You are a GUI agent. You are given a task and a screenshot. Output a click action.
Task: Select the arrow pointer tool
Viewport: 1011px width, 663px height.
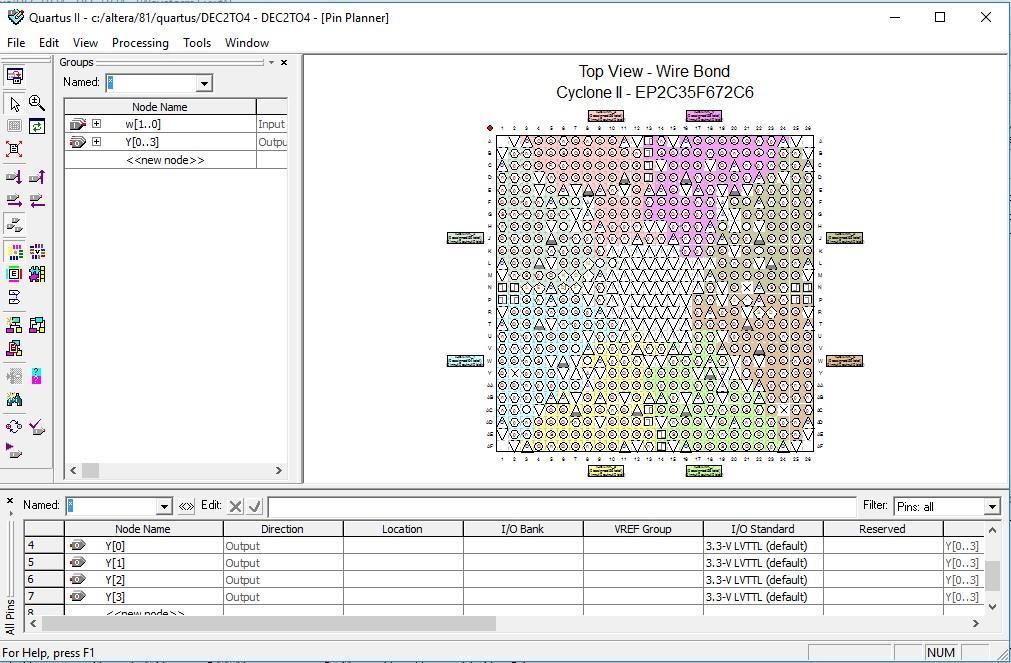pos(14,104)
